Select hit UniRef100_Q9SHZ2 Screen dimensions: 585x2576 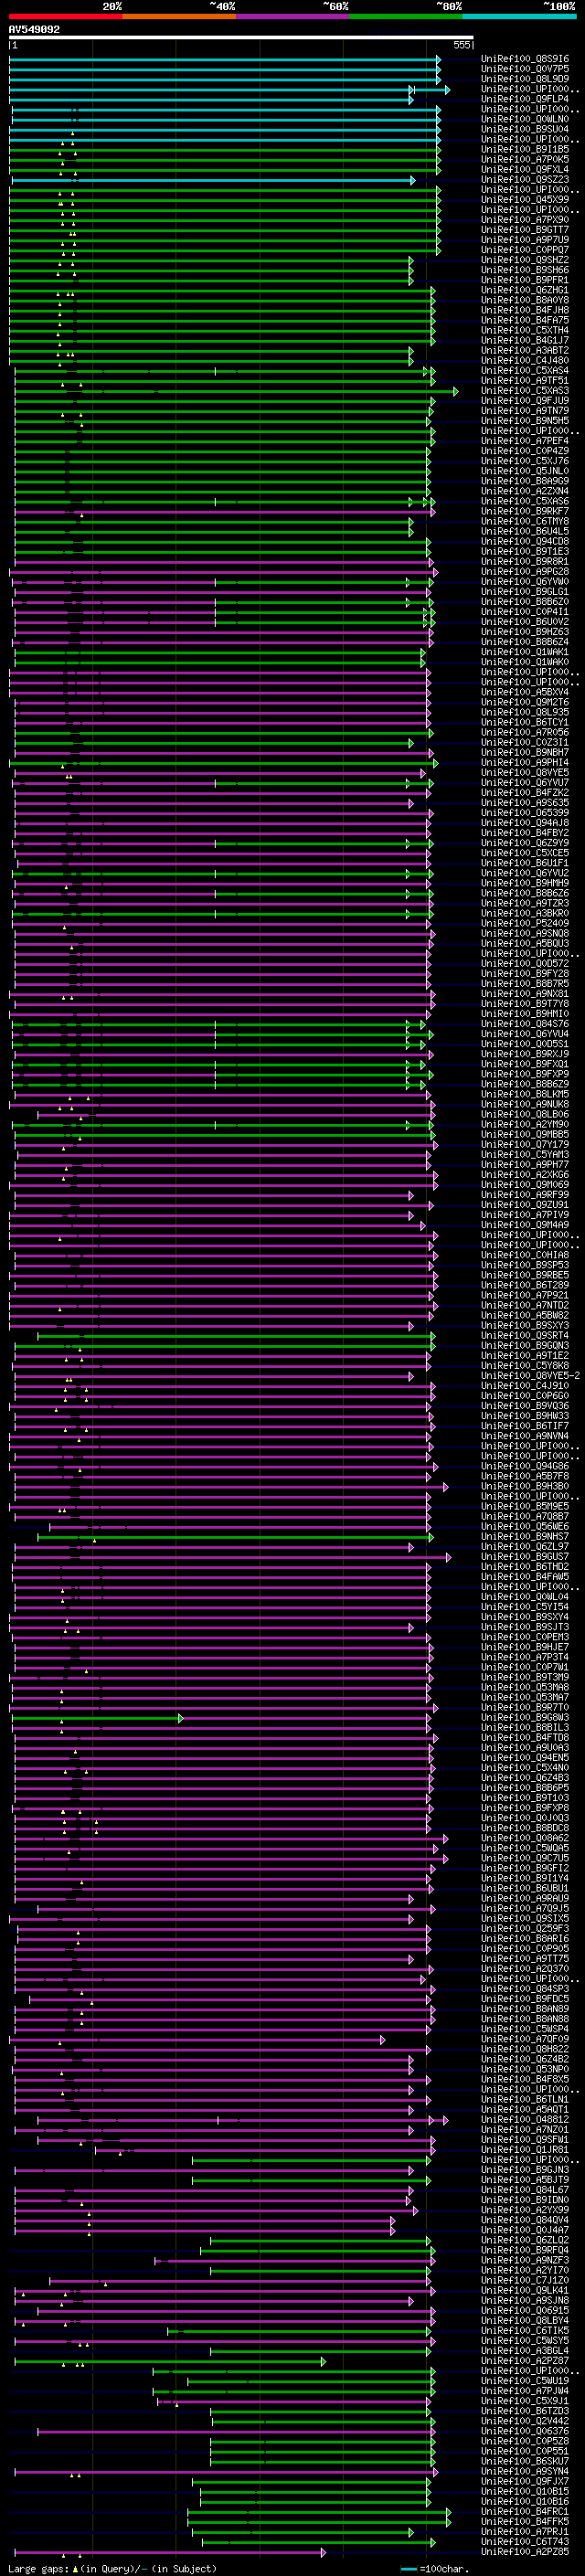pos(525,260)
